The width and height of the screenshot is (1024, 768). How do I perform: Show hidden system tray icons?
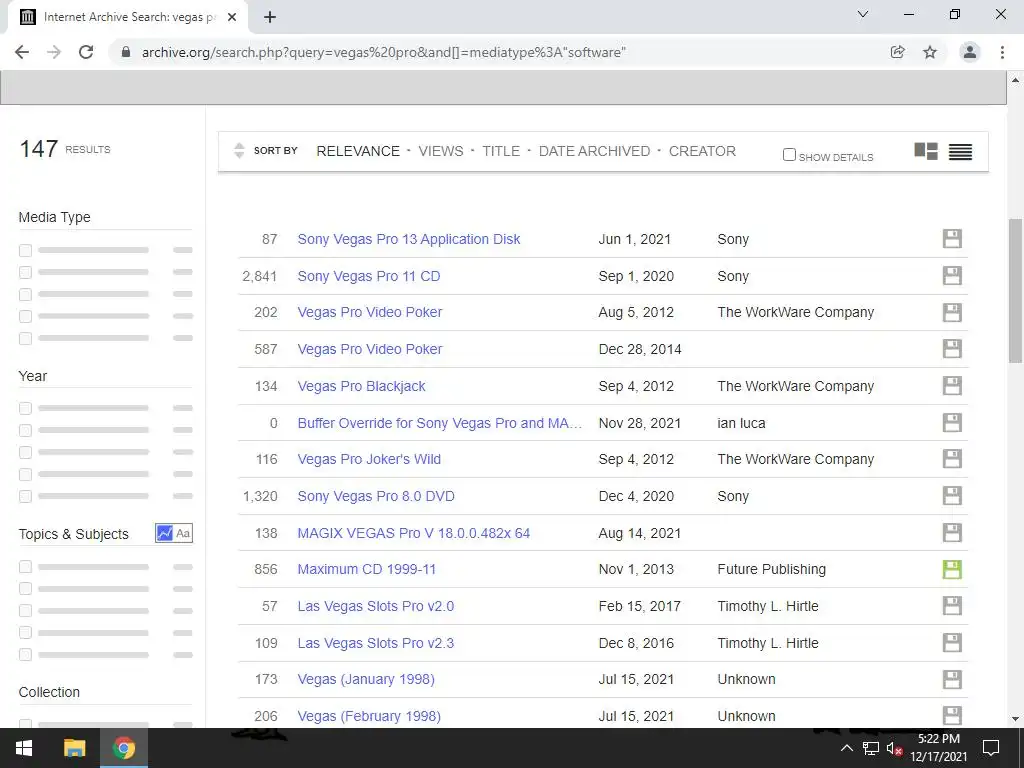(x=846, y=748)
